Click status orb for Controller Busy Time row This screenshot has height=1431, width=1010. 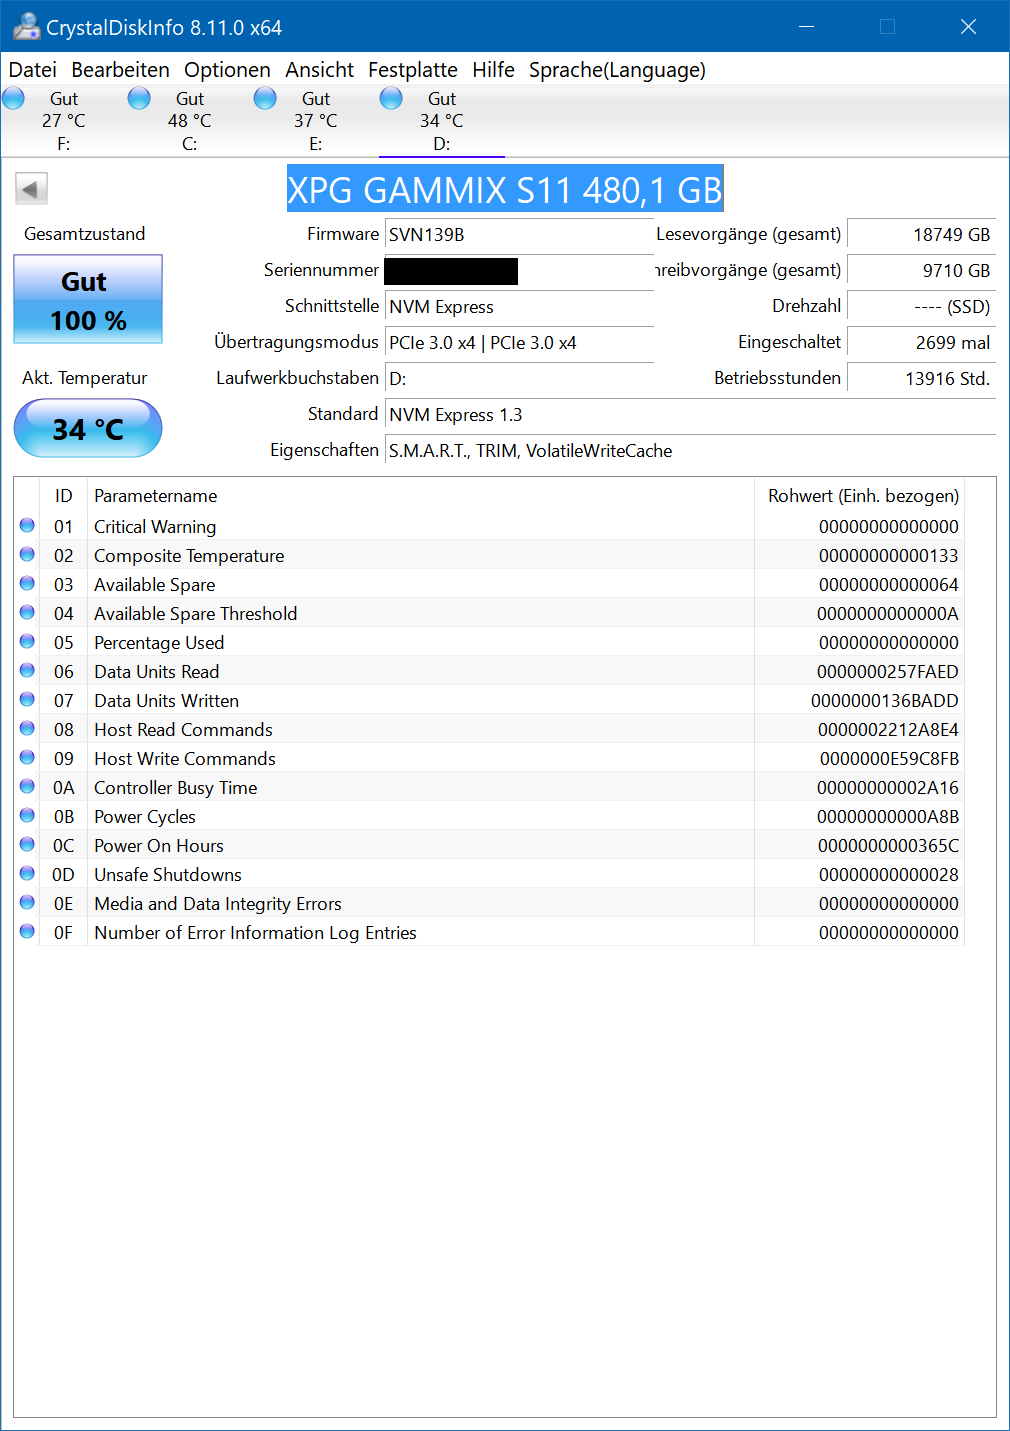[27, 786]
